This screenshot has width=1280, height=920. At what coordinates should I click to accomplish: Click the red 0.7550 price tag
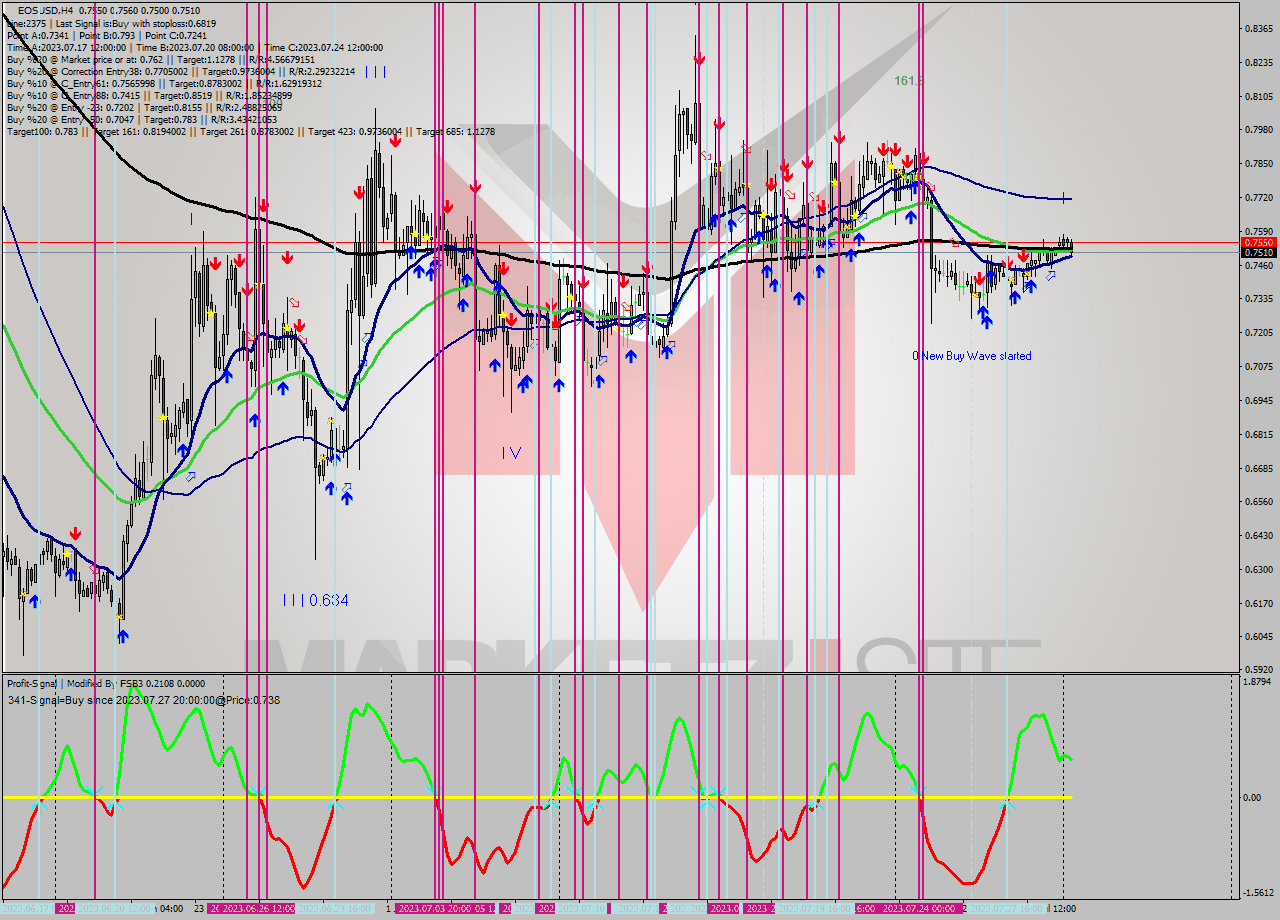tap(1257, 242)
